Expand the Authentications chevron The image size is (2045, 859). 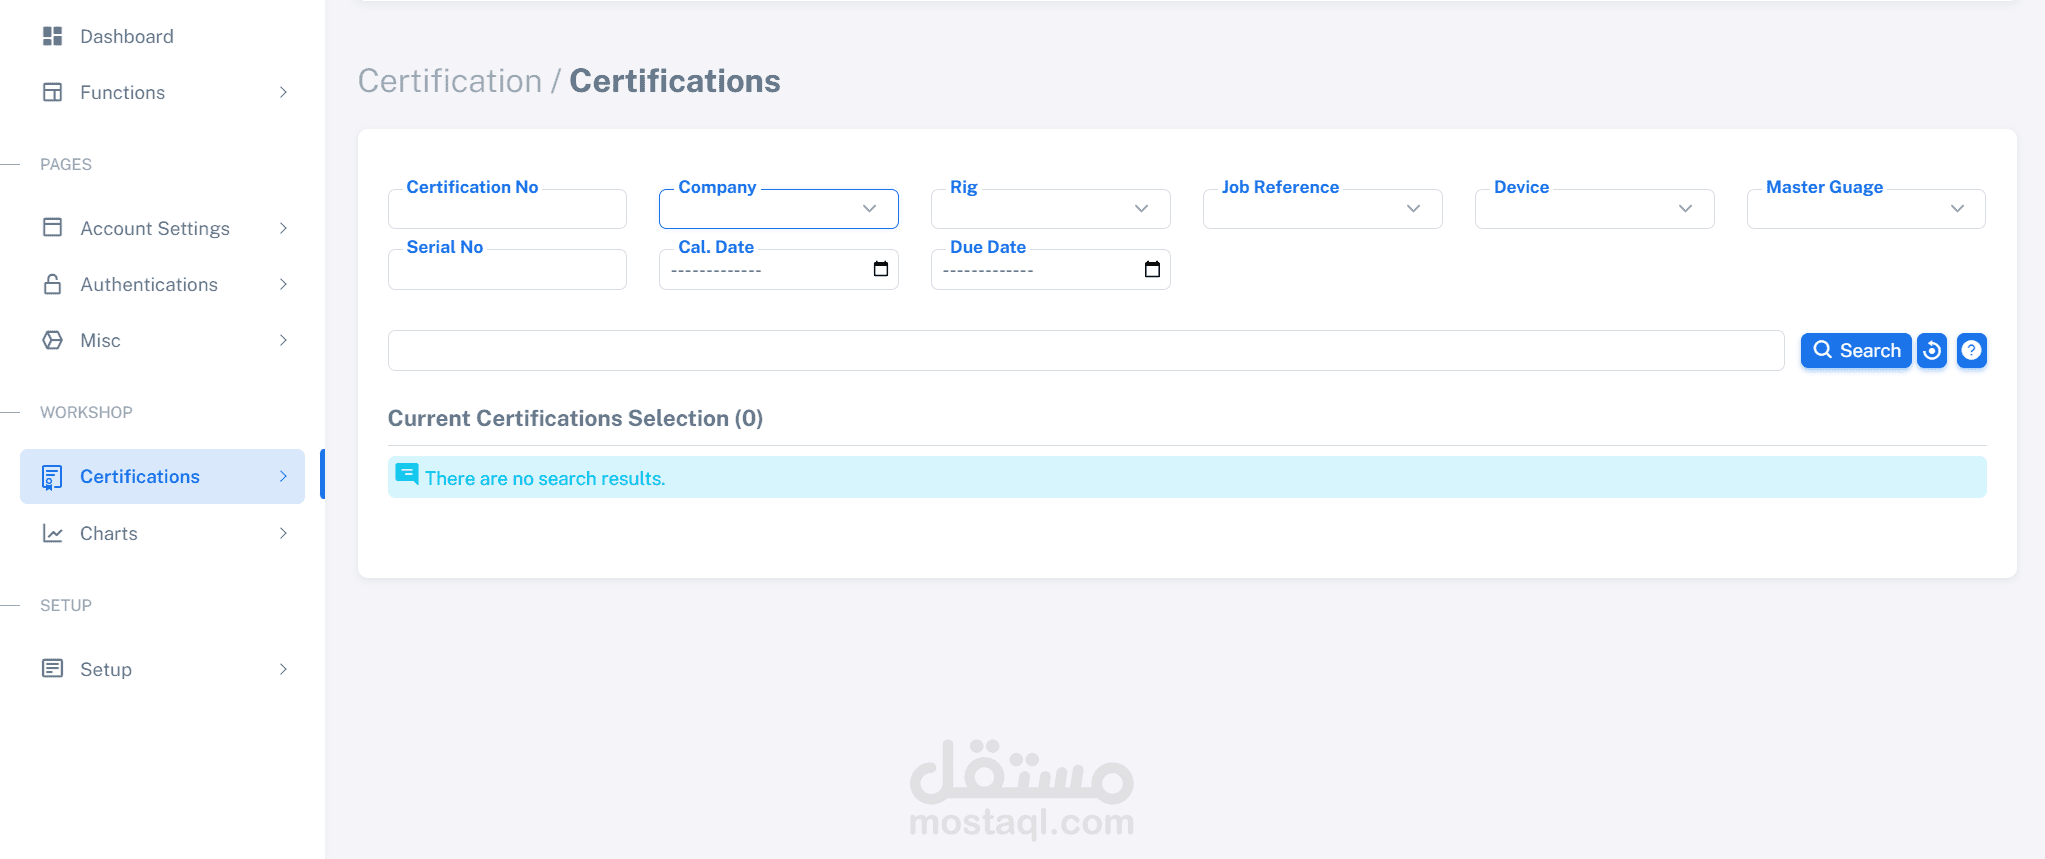pyautogui.click(x=284, y=284)
